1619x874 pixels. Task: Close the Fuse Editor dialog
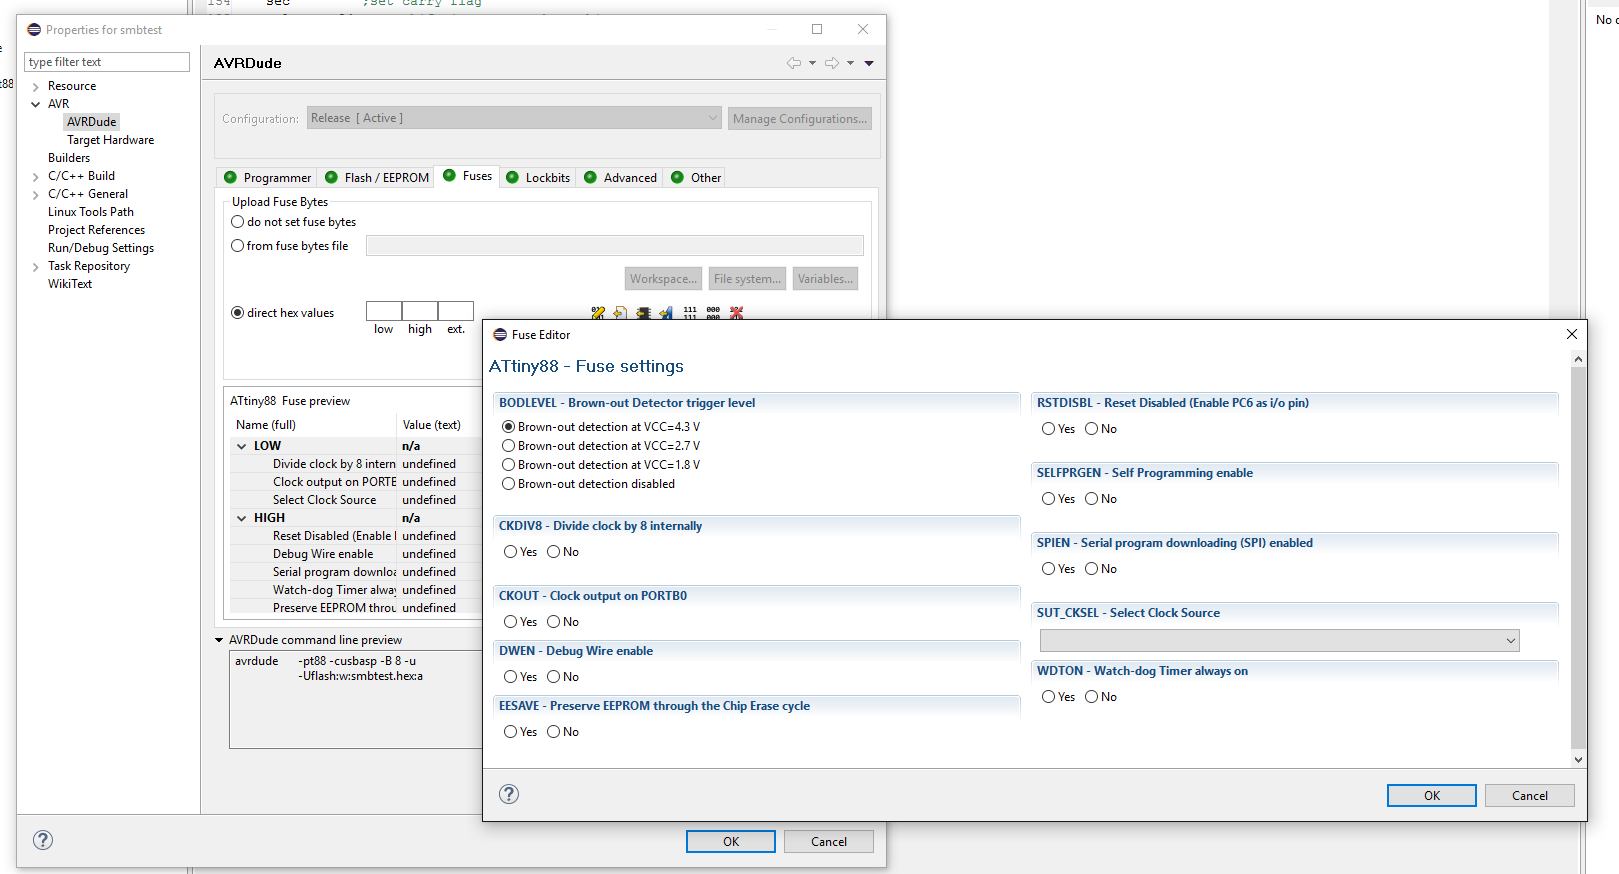[1572, 334]
